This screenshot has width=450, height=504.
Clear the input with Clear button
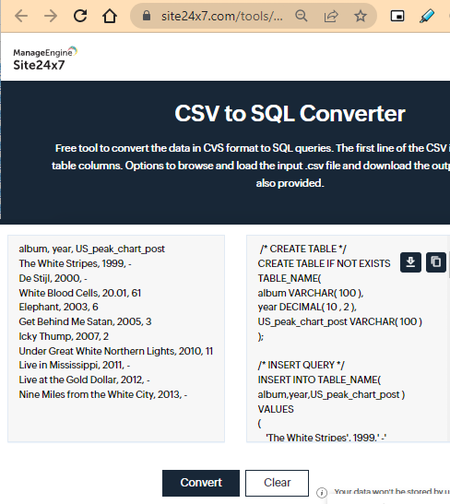(x=277, y=483)
